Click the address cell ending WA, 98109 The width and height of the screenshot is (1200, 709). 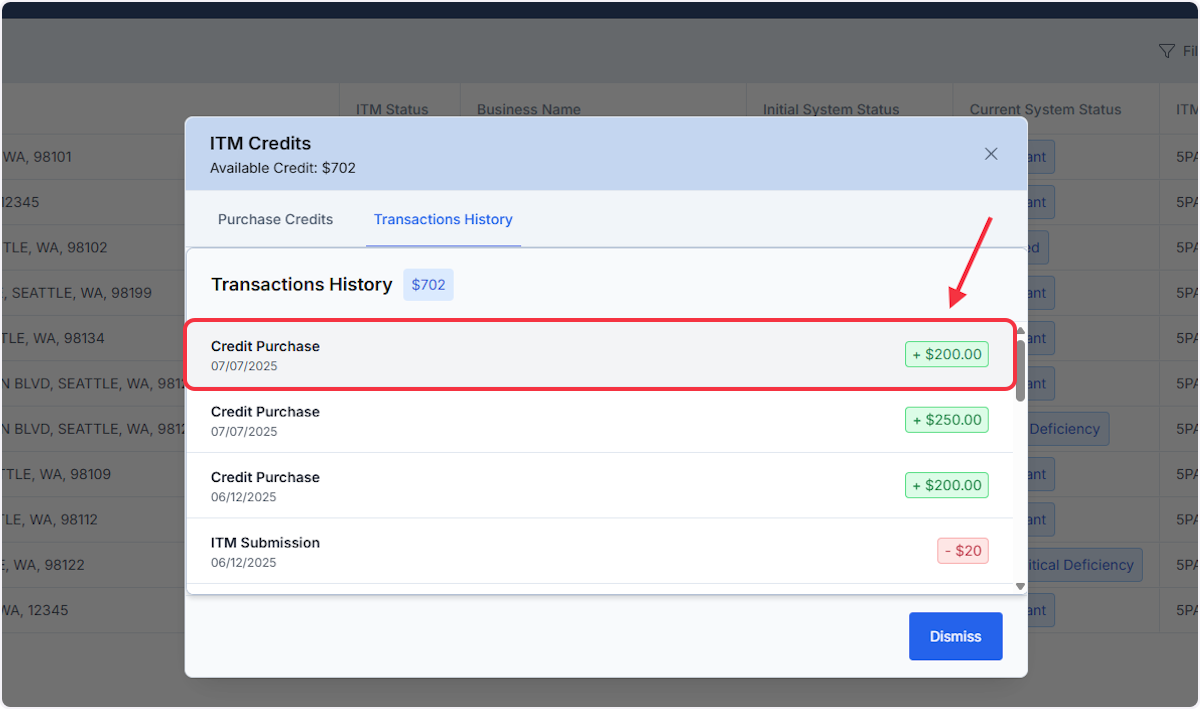[x=56, y=474]
